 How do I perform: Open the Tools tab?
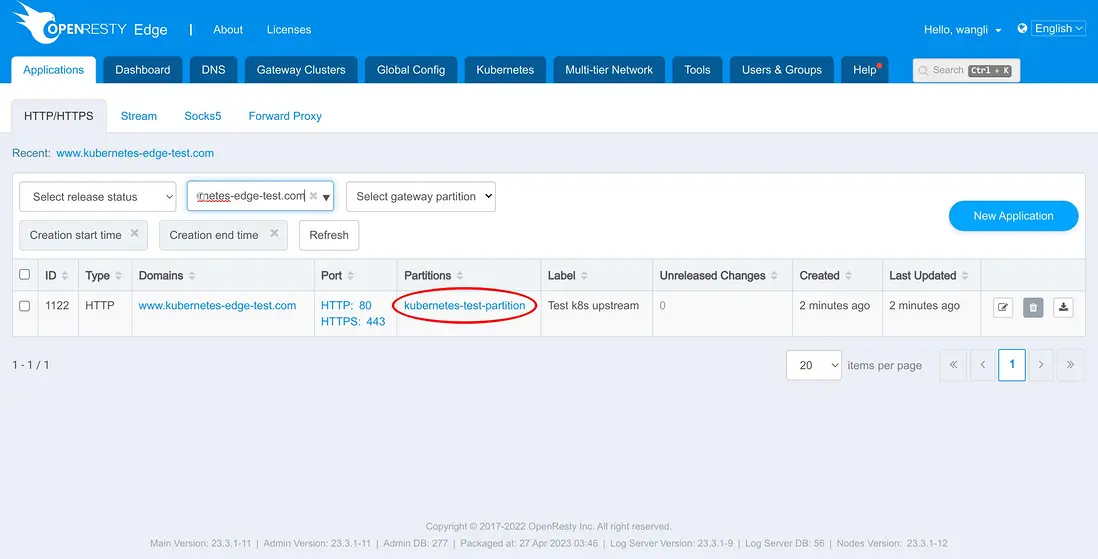pos(697,70)
